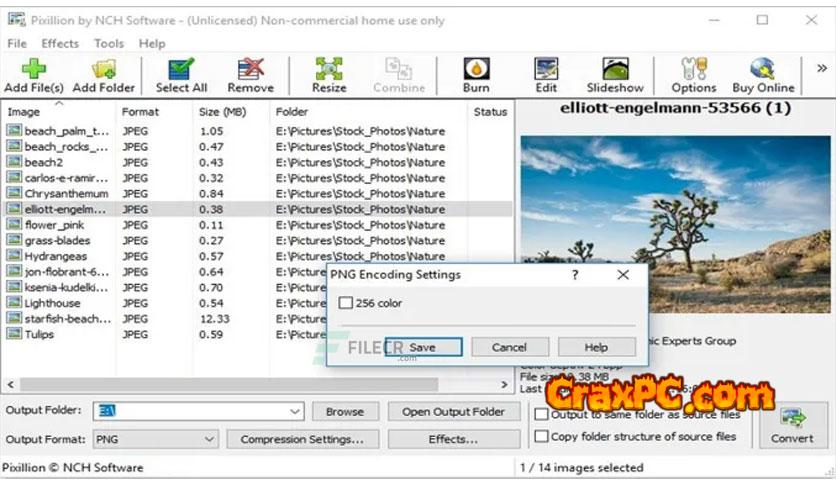
Task: Open the Output Folder dropdown list
Action: click(295, 411)
